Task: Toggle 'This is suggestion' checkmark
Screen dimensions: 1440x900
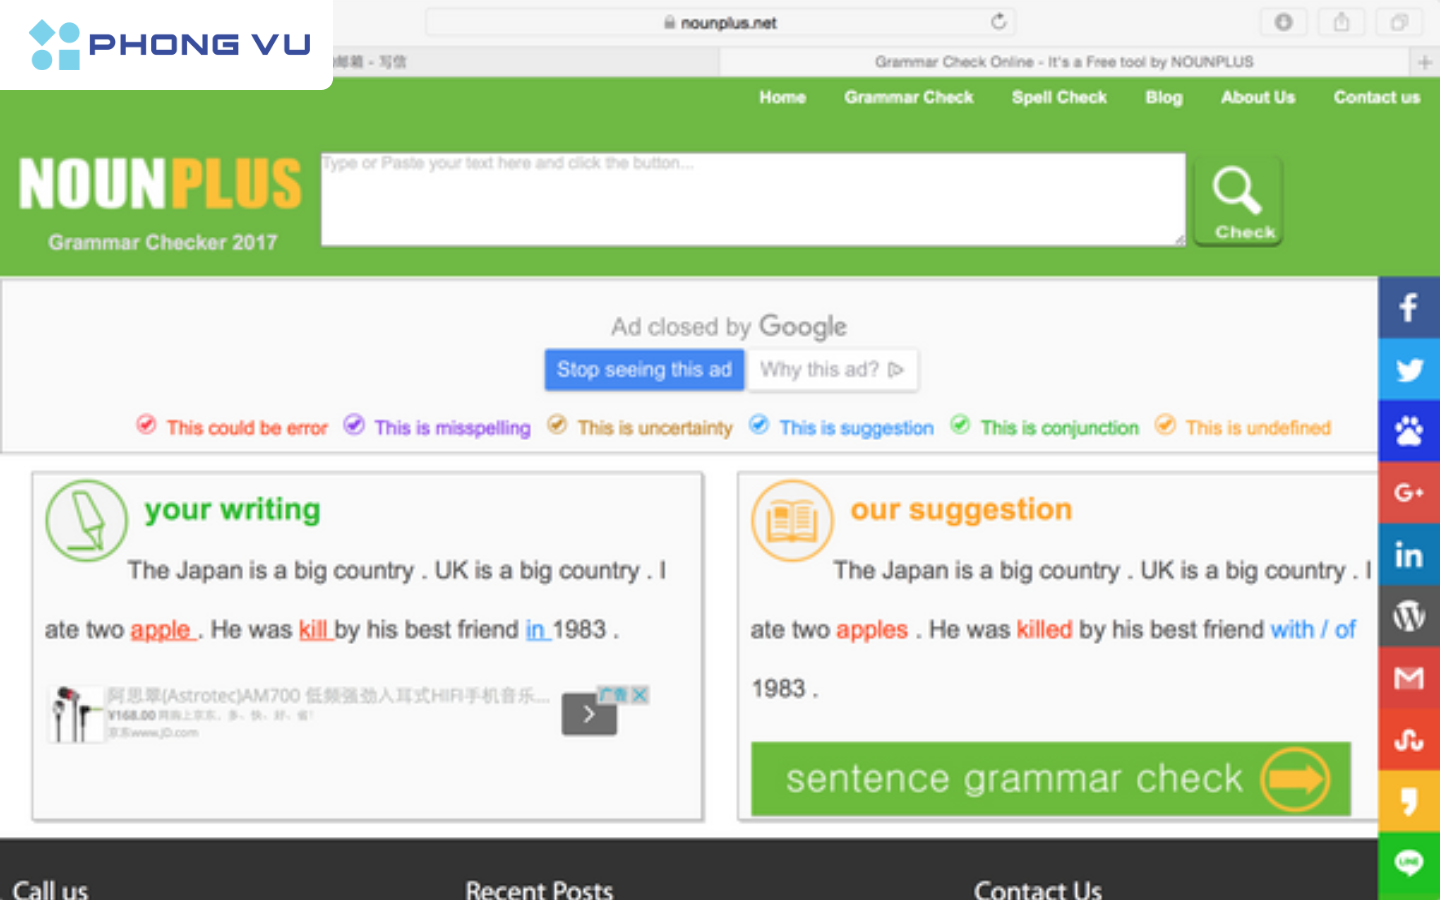Action: click(x=759, y=425)
